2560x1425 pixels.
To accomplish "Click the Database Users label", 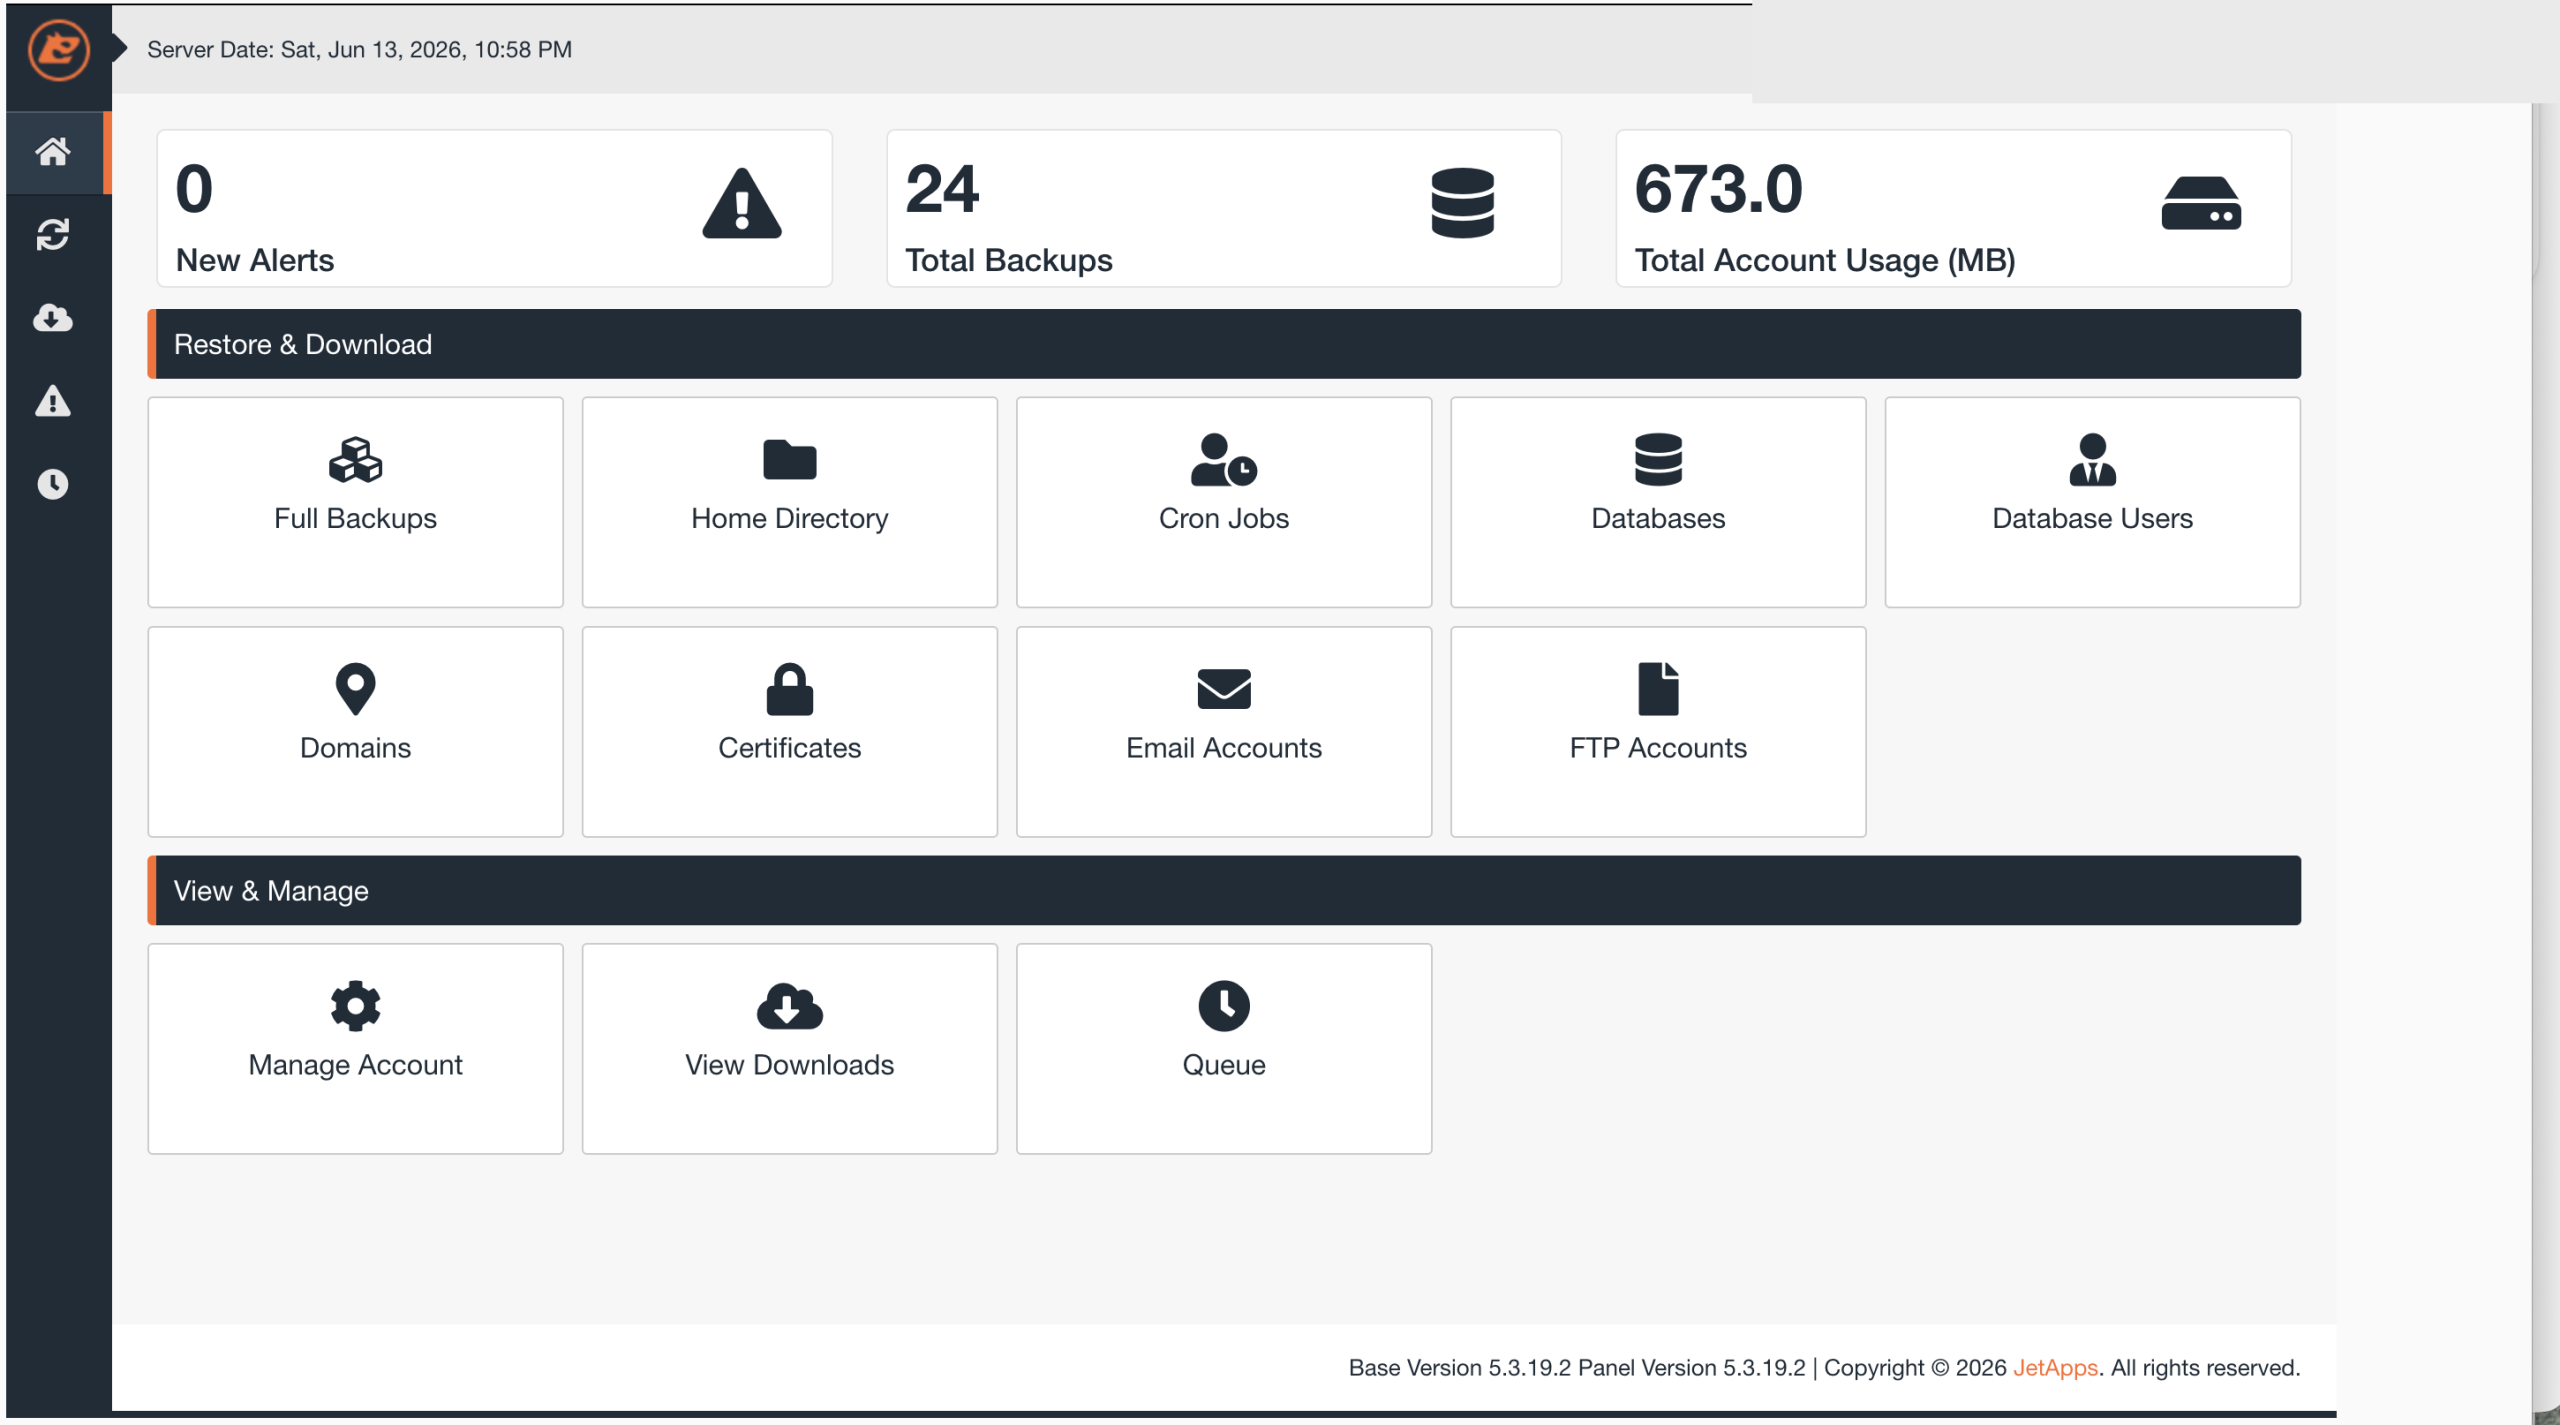I will tap(2092, 518).
